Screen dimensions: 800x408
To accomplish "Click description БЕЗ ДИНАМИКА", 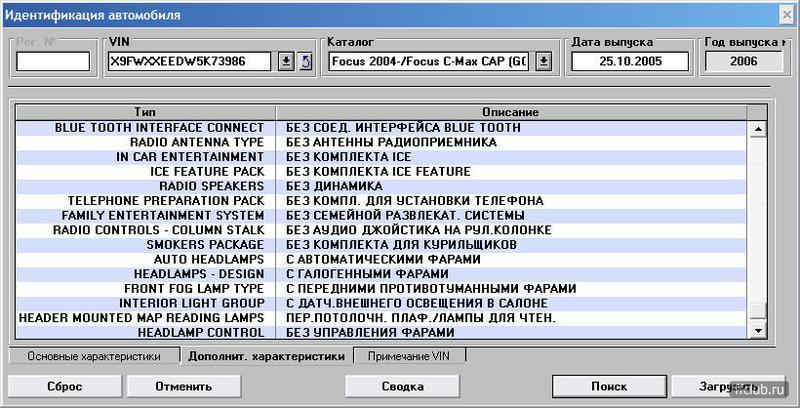I will tap(334, 186).
